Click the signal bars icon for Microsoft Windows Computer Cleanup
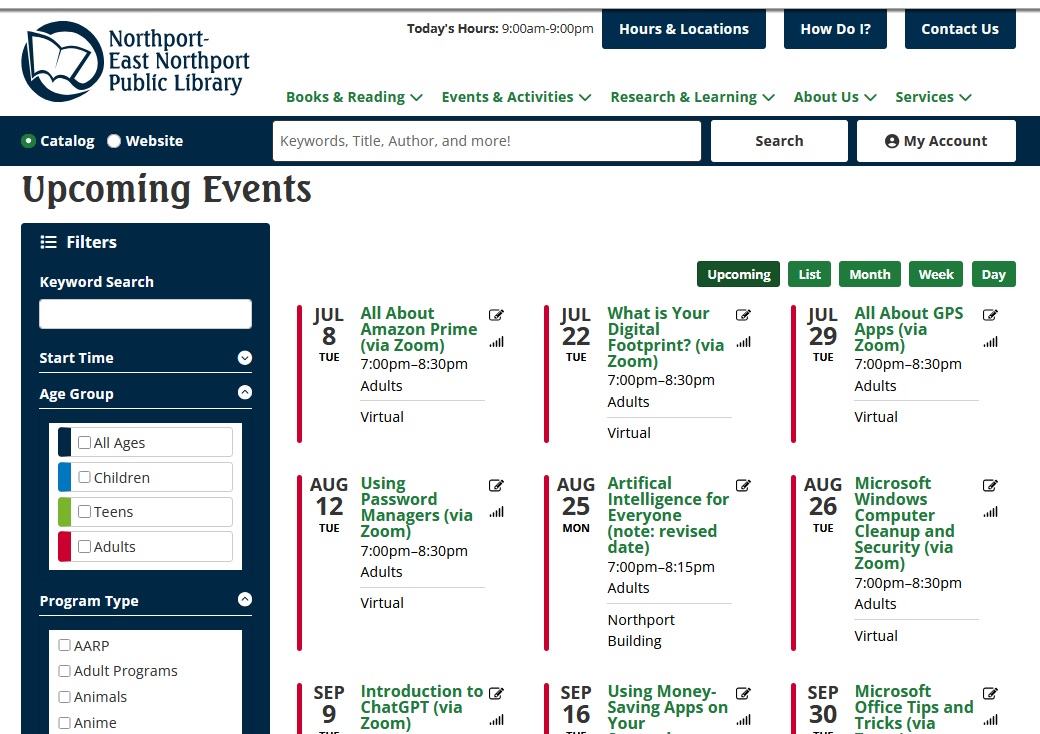Viewport: 1040px width, 734px height. 990,512
